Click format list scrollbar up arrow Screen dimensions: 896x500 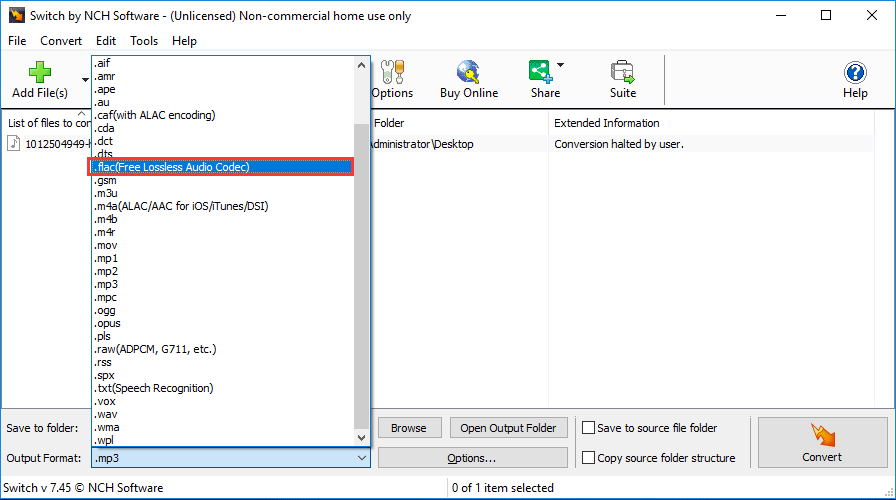coord(361,65)
